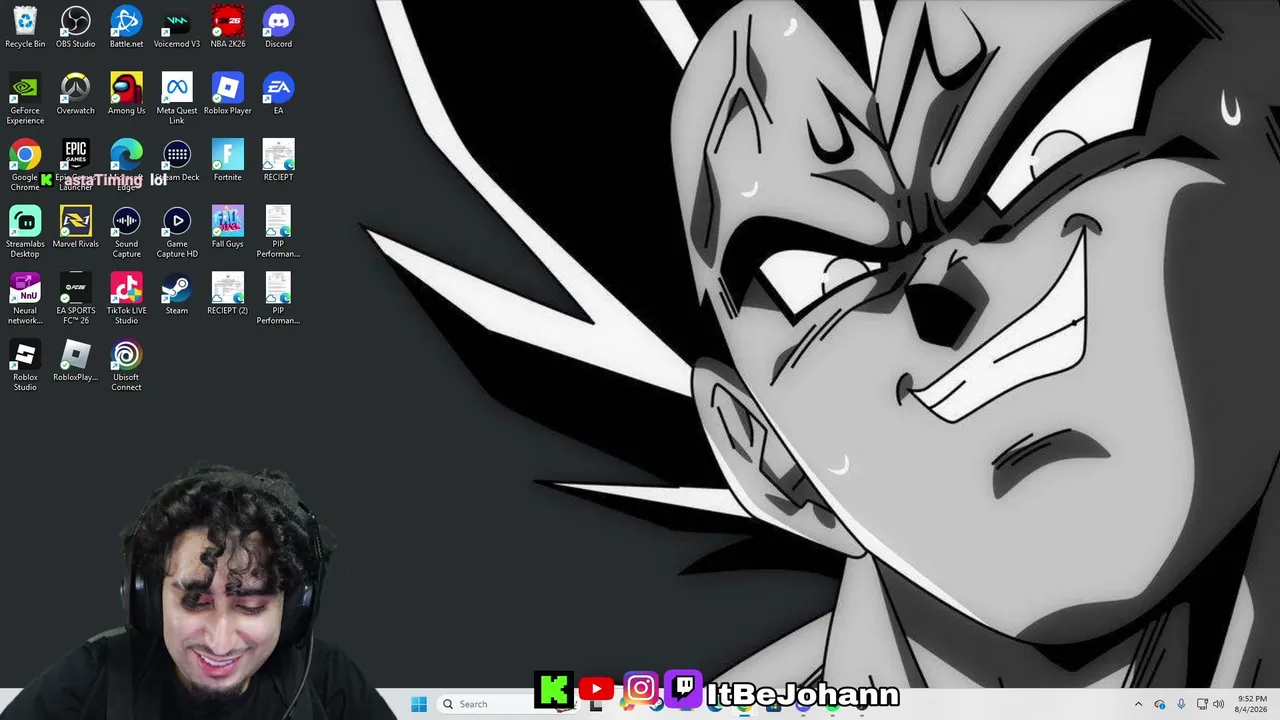
Task: Open the Neural network desktop shortcut
Action: click(x=25, y=299)
